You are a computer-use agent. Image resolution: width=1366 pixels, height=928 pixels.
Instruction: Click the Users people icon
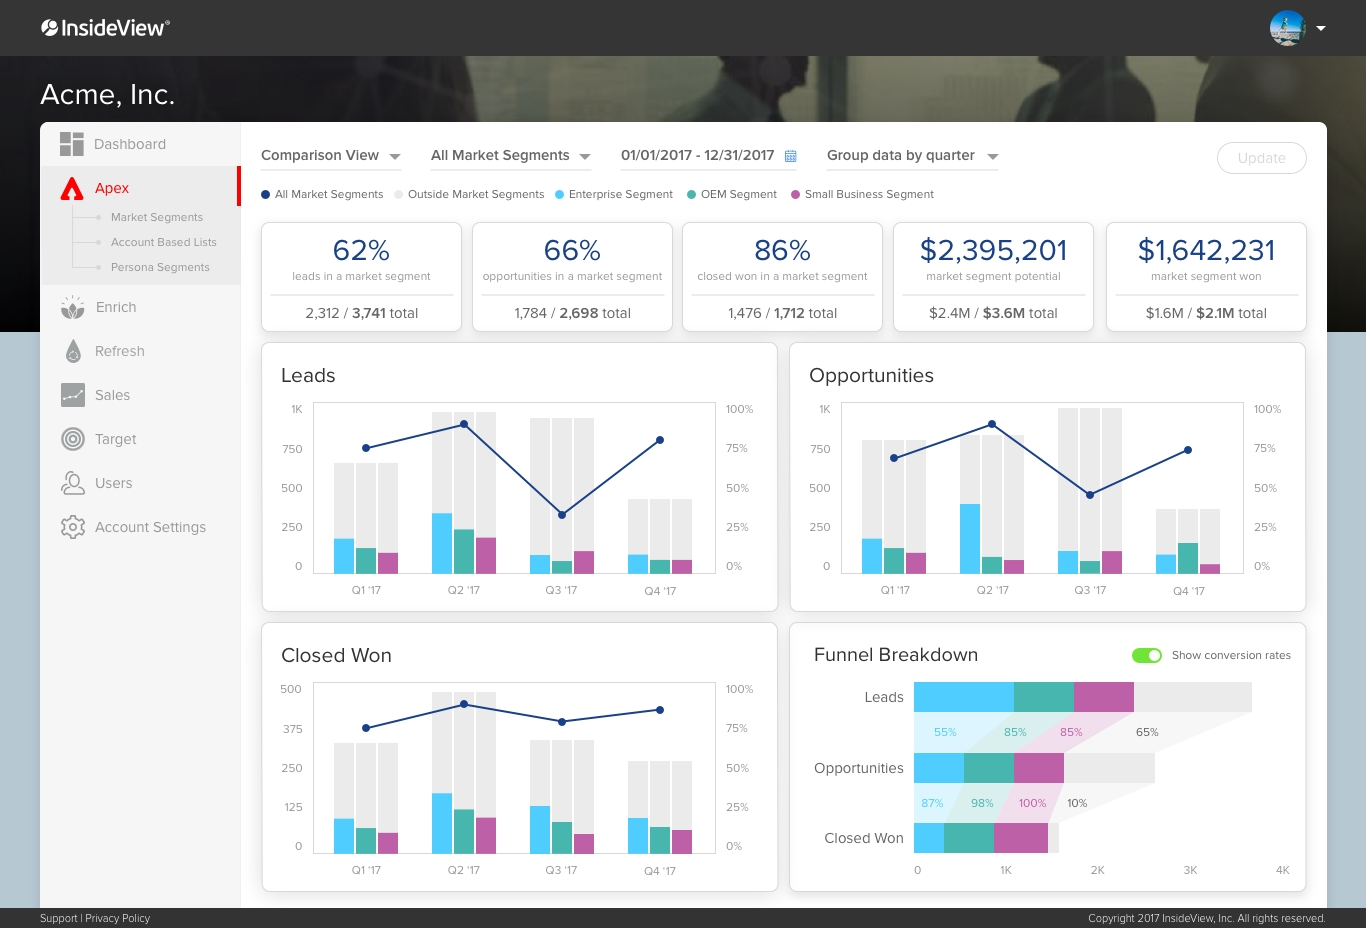tap(73, 483)
